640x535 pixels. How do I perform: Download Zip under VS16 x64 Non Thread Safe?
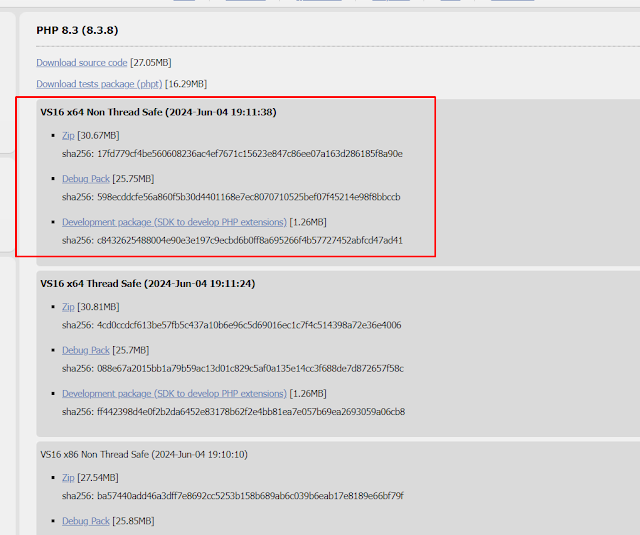(68, 135)
